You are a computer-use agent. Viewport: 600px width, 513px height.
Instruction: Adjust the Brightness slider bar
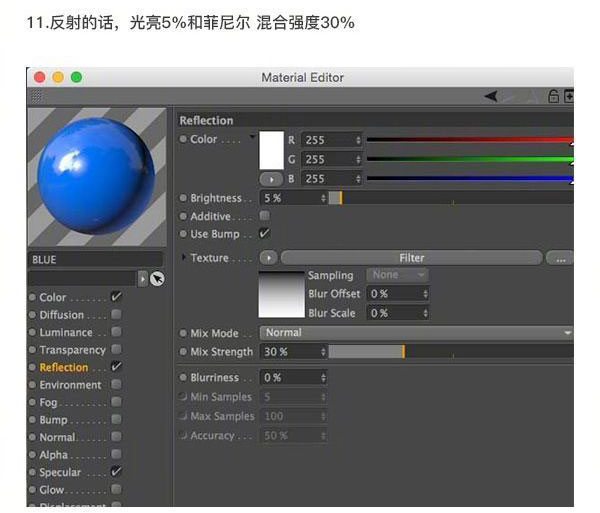click(451, 198)
